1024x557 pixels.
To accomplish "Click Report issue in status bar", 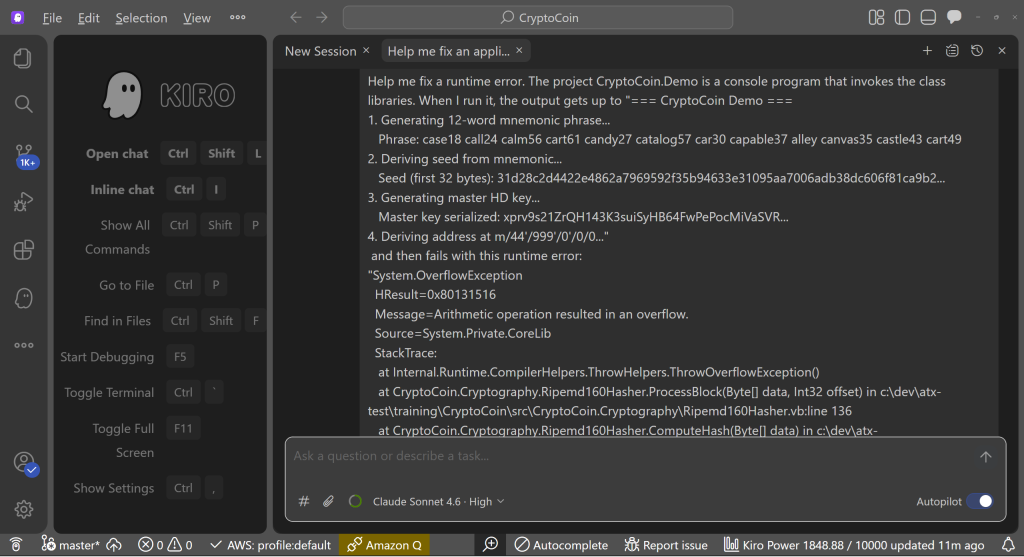I will [x=665, y=545].
